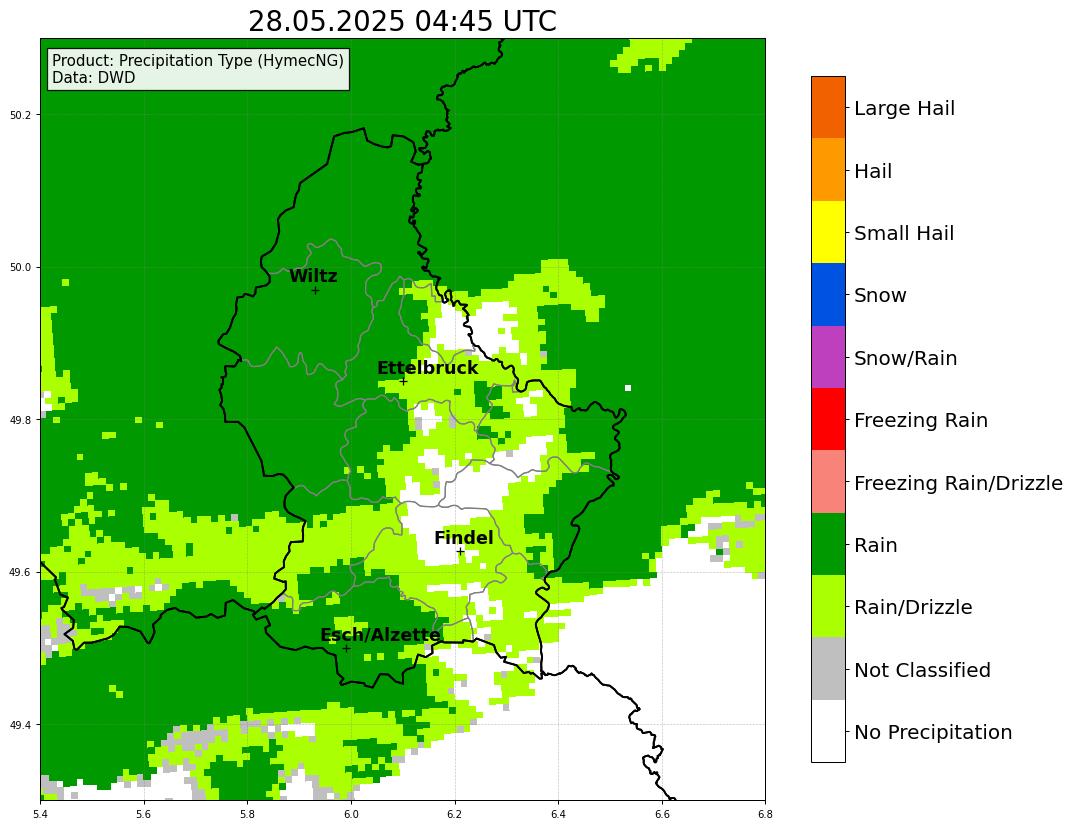Click the 6.0 longitude tick label
This screenshot has height=828, width=1072.
coord(351,814)
